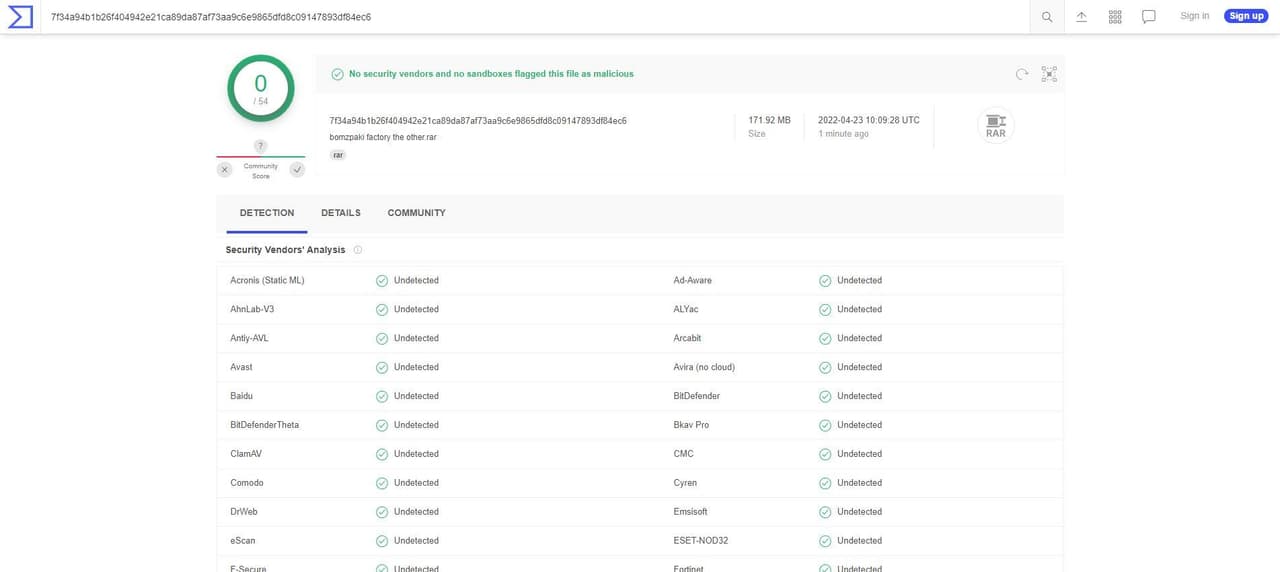Click the Emsisoft undetected check icon
Viewport: 1280px width, 572px height.
pos(825,513)
